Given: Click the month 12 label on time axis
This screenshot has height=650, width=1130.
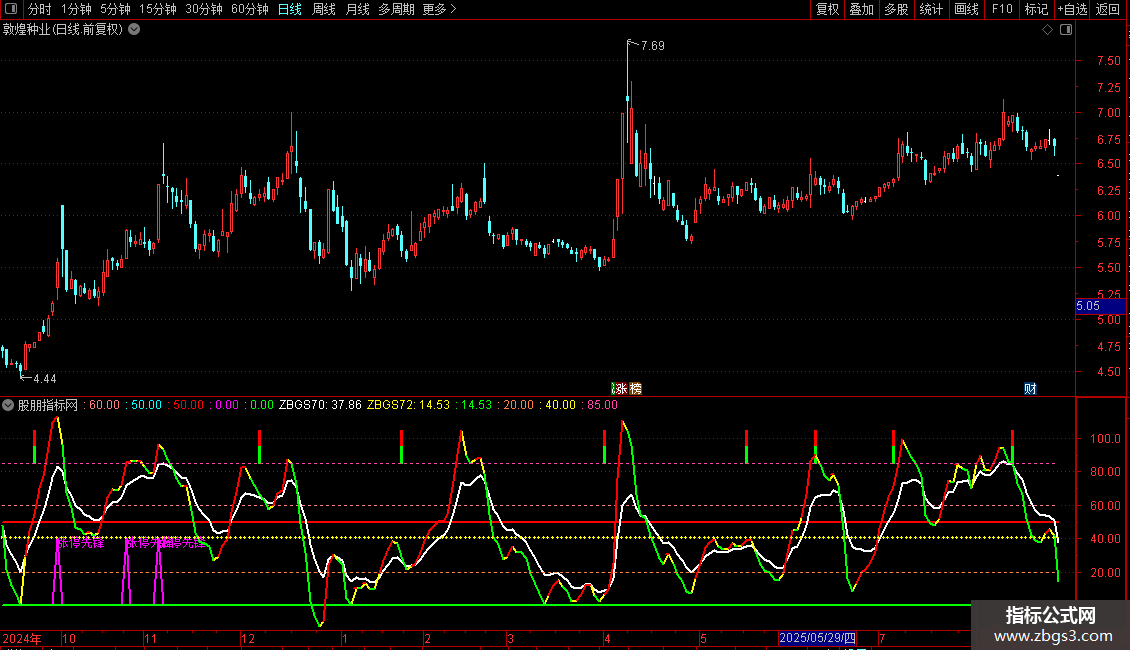Looking at the screenshot, I should pos(247,638).
